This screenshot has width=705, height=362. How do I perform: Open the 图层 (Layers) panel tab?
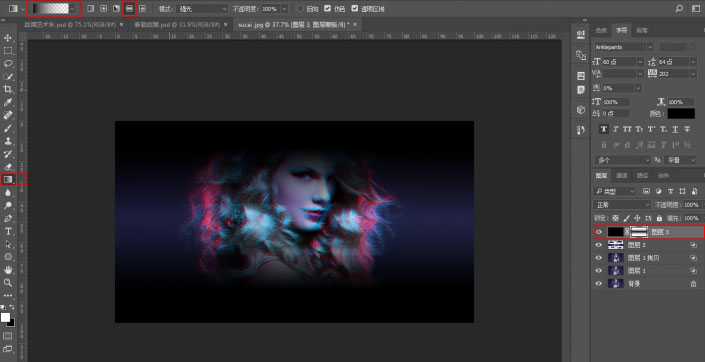click(601, 175)
